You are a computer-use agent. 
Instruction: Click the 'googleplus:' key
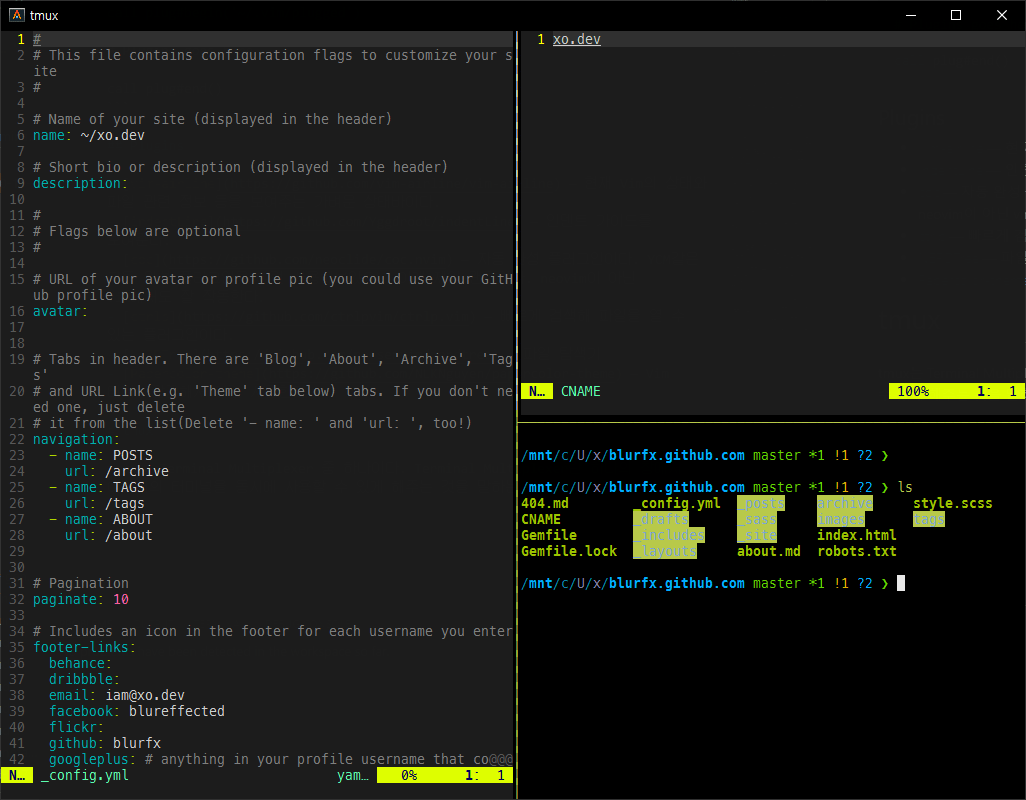click(x=92, y=759)
